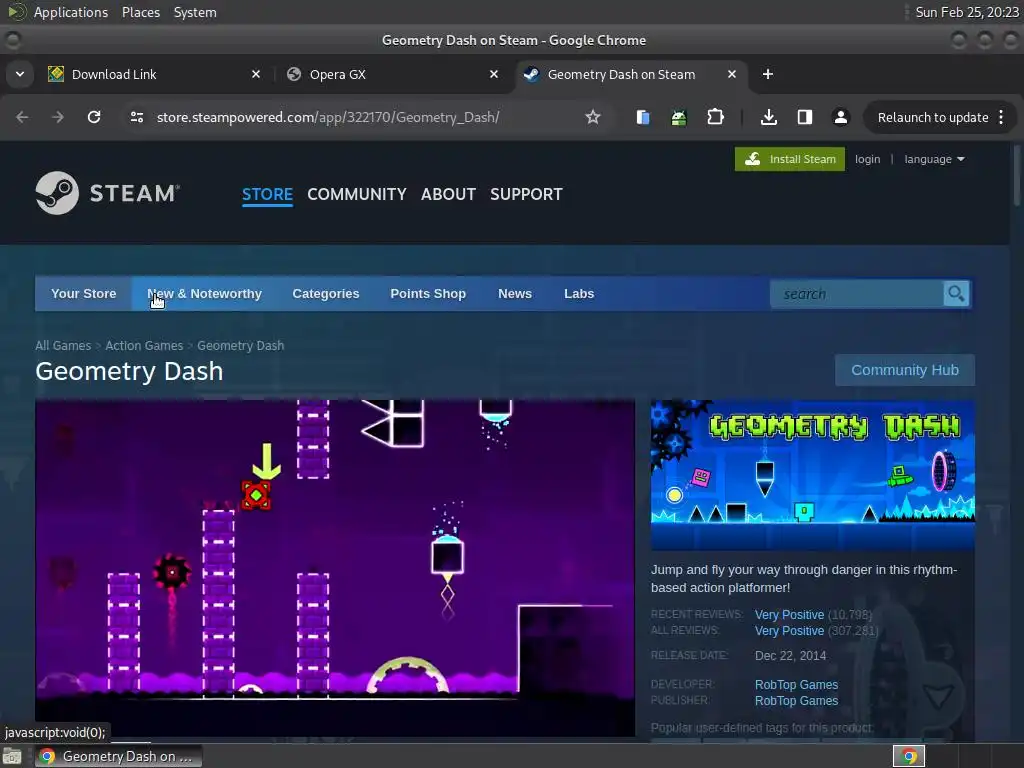
Task: Open the Places menu
Action: (141, 12)
